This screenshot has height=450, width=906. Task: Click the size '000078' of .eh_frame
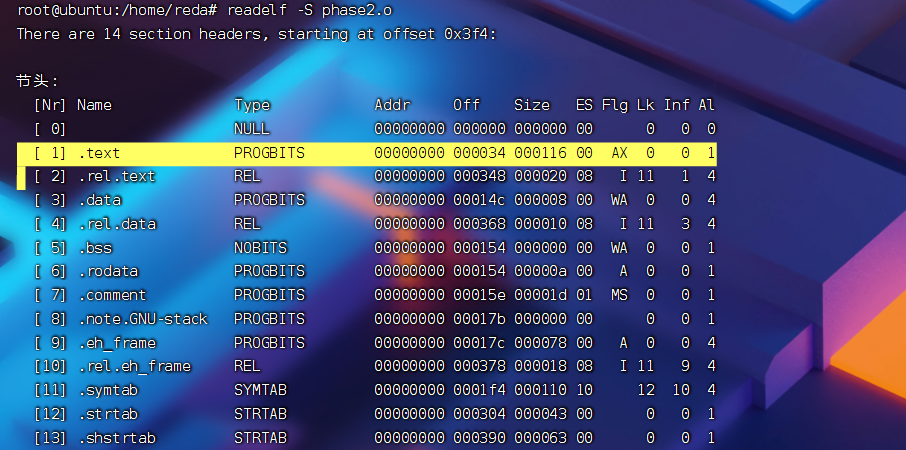pos(540,343)
